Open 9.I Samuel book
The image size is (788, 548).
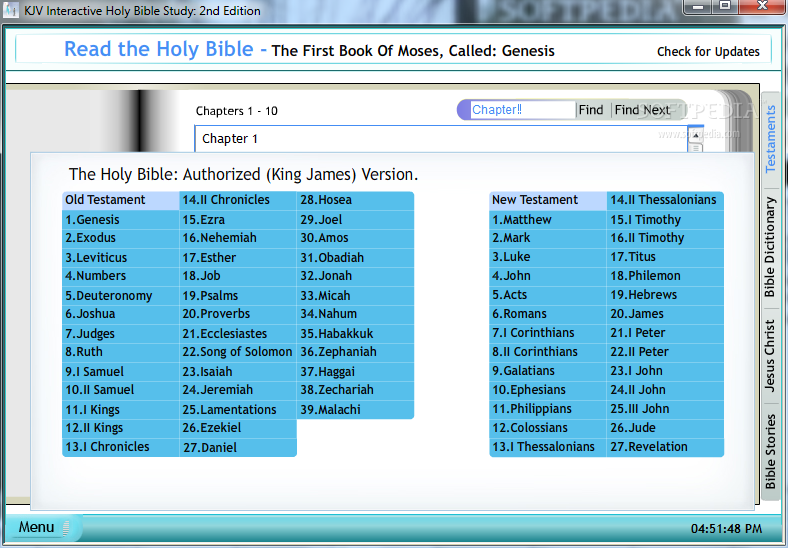tap(121, 372)
